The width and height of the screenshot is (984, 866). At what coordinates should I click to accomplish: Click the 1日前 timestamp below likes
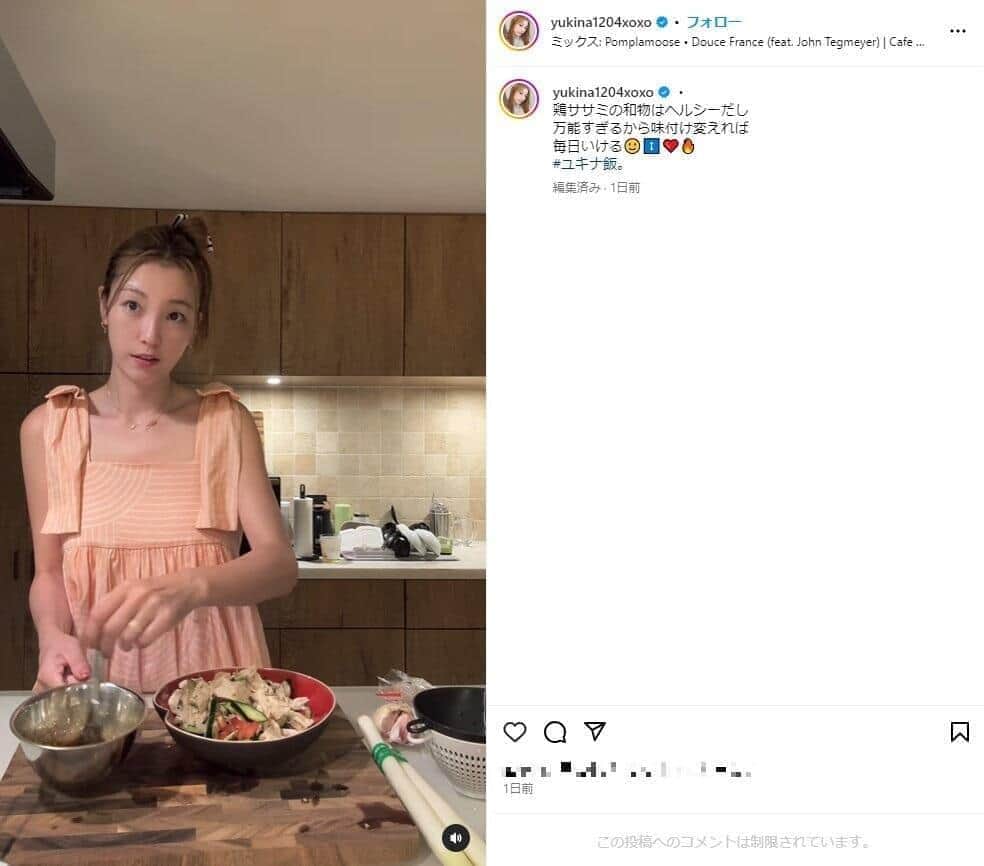[518, 789]
